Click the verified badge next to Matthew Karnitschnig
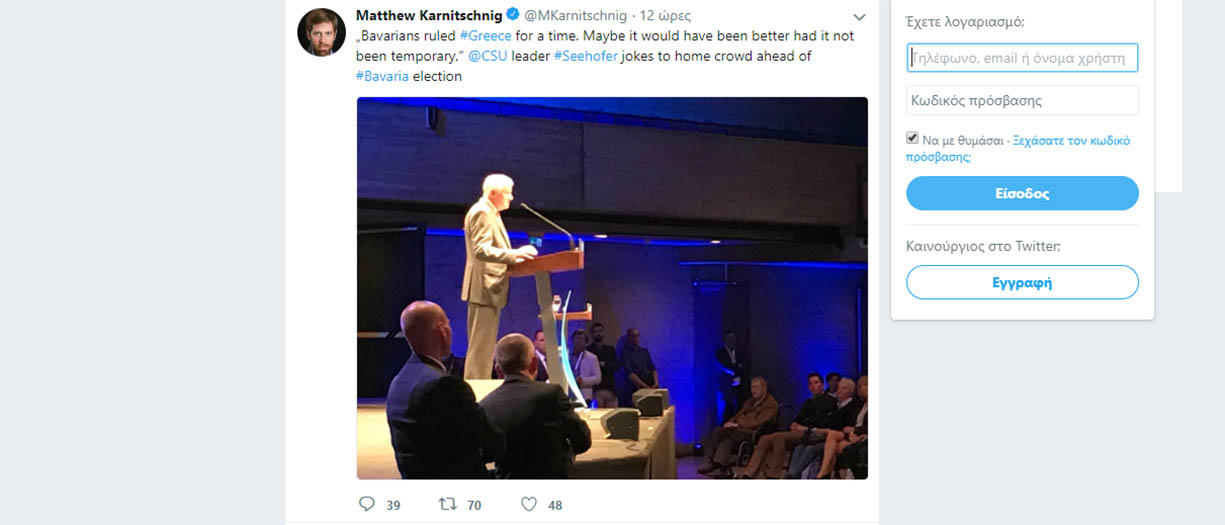This screenshot has height=525, width=1225. 513,16
